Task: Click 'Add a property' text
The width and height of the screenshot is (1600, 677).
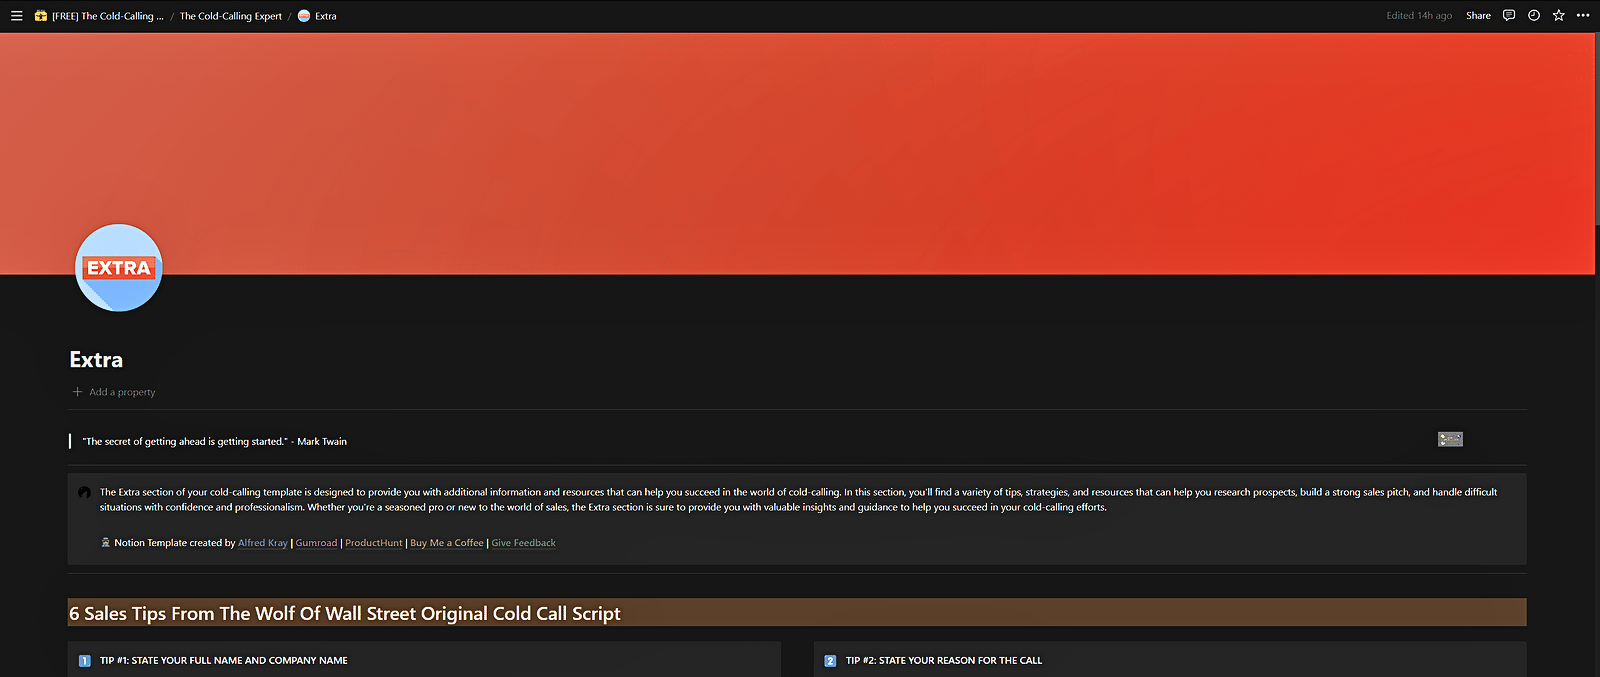Action: (122, 392)
